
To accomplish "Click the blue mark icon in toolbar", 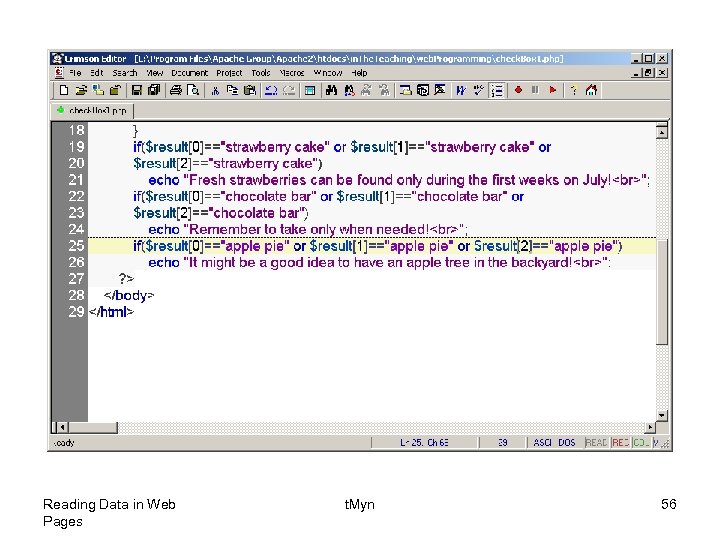I will pos(461,90).
